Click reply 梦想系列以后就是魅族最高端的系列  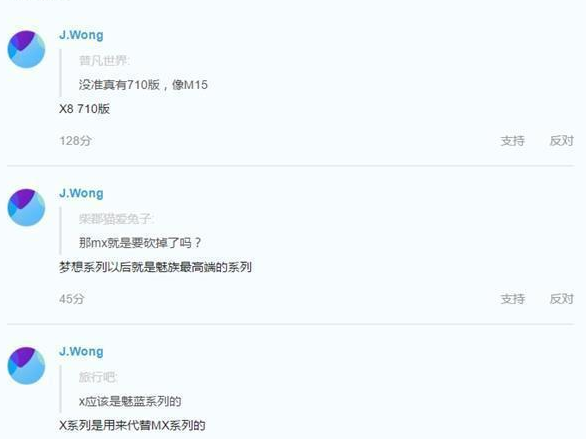click(155, 267)
